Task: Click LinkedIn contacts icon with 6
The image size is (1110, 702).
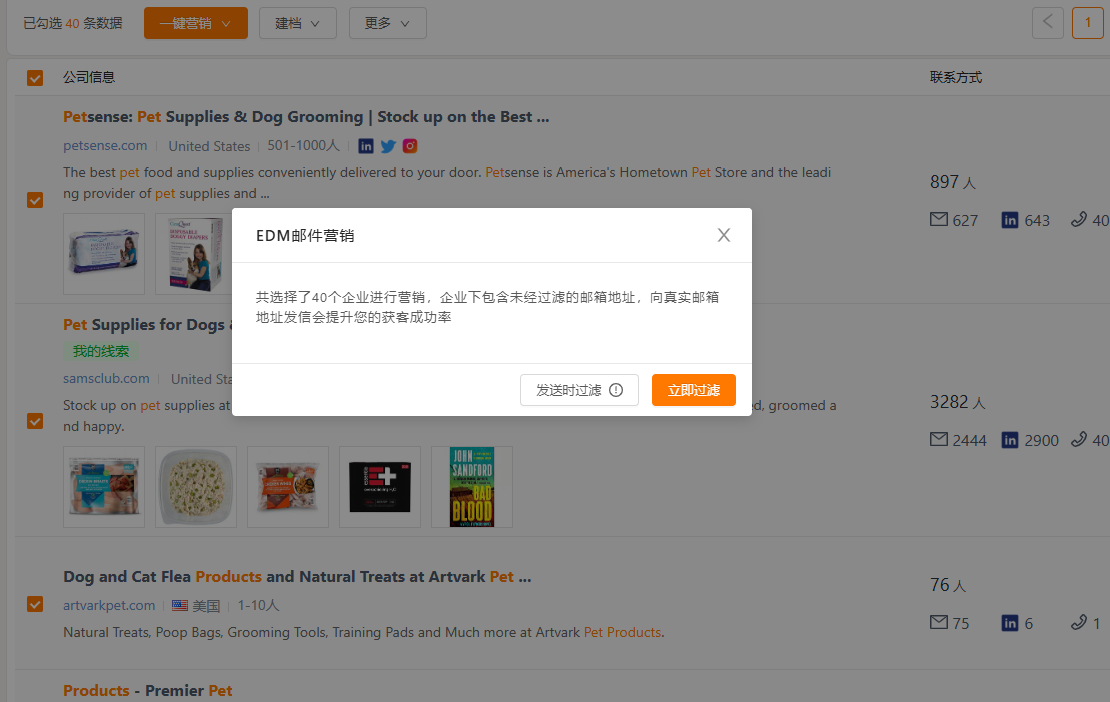Action: 1010,623
